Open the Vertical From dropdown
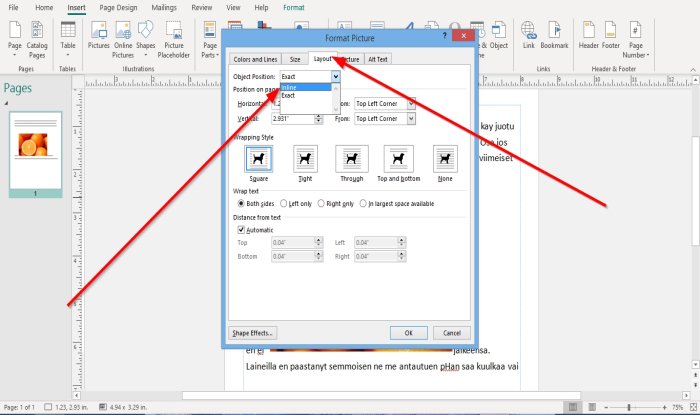This screenshot has height=415, width=700. point(411,119)
